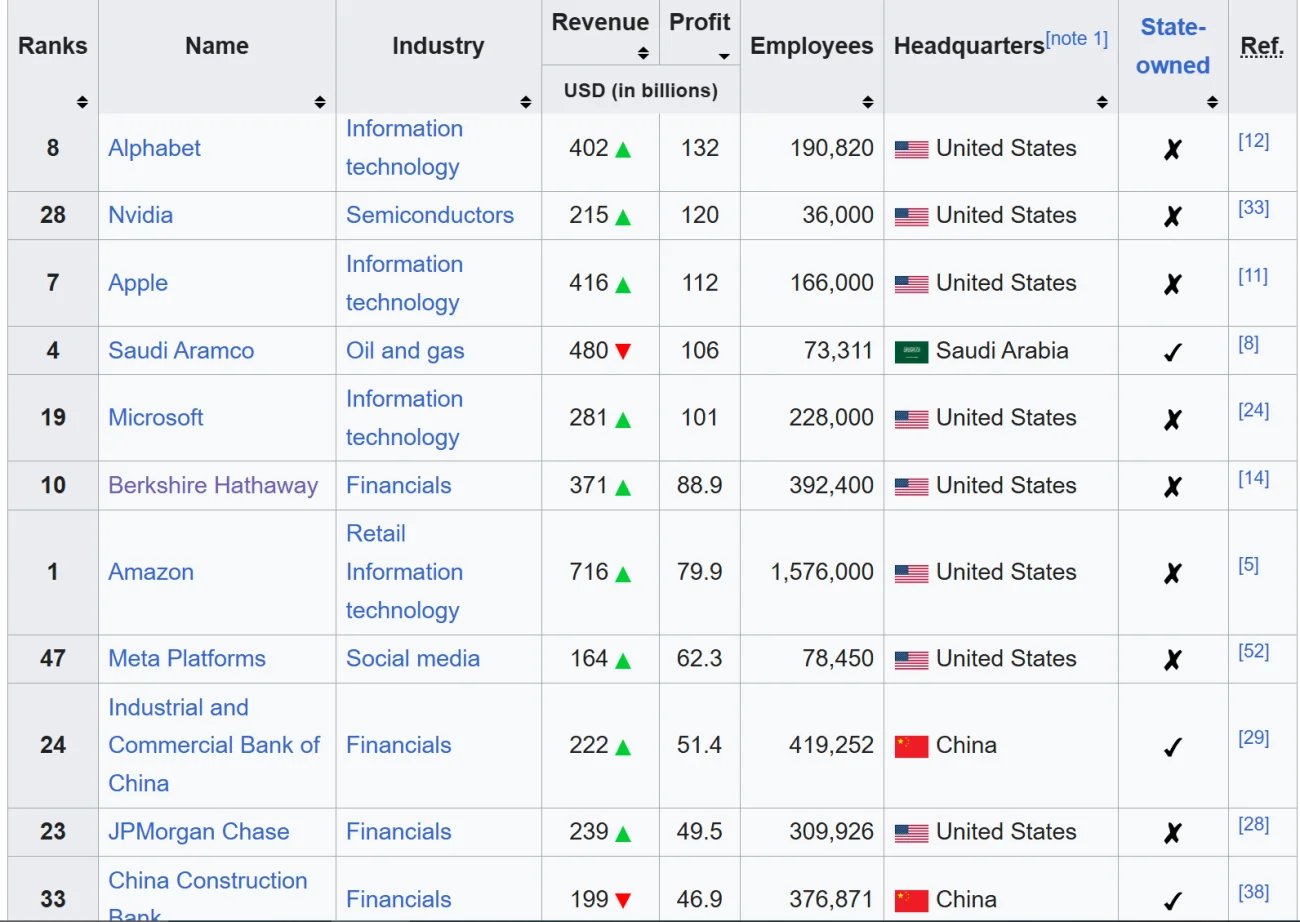Viewport: 1300px width, 922px height.
Task: Open the Saudi Aramco link
Action: coord(181,350)
